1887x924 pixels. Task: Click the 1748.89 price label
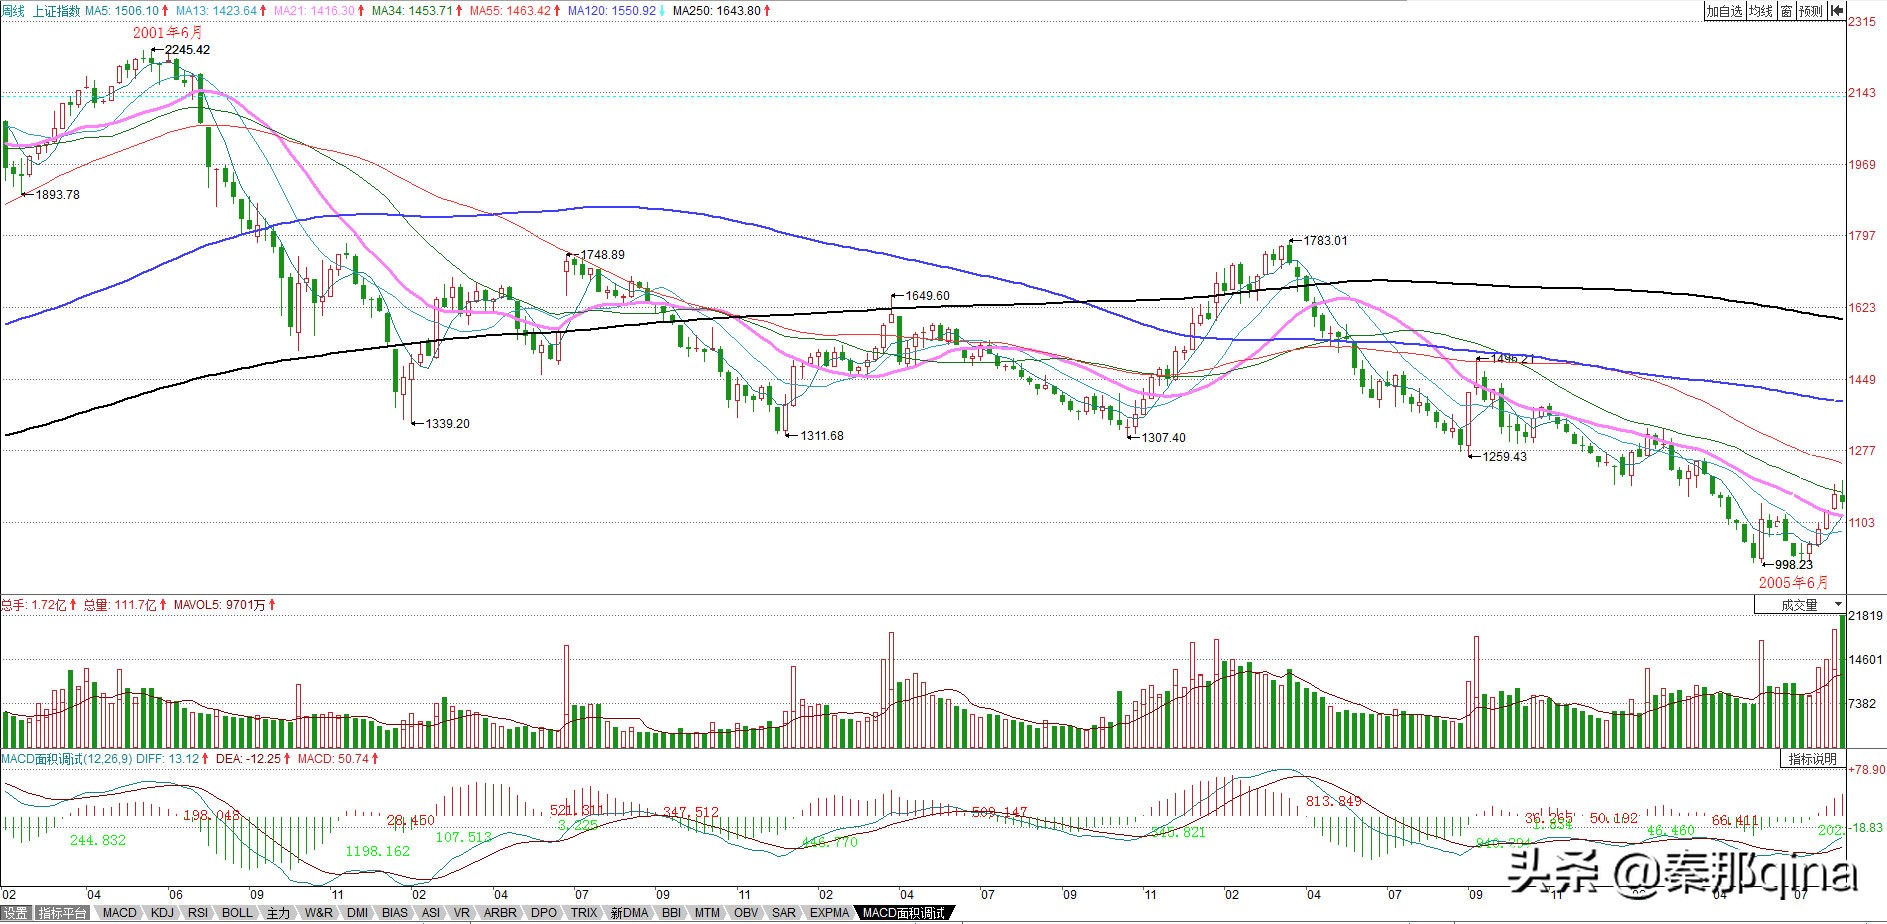click(602, 255)
